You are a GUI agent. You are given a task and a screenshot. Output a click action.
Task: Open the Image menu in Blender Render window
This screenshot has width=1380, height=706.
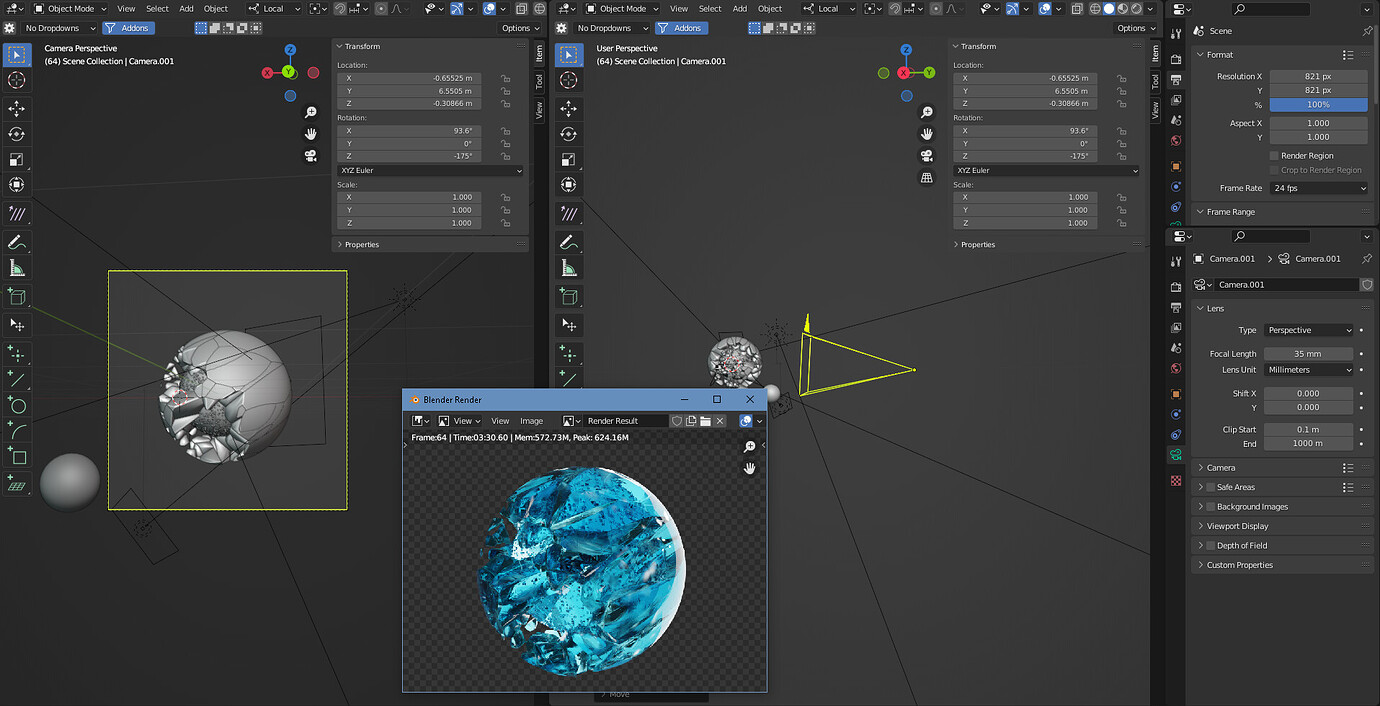(531, 421)
